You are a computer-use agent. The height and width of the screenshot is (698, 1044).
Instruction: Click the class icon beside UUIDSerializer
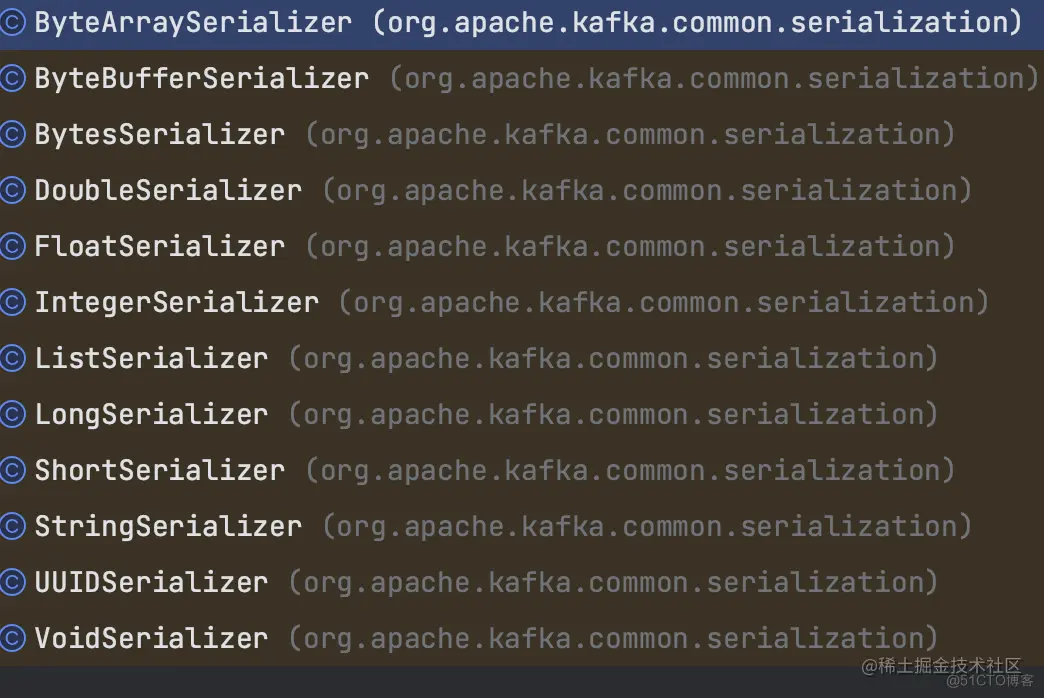point(12,582)
